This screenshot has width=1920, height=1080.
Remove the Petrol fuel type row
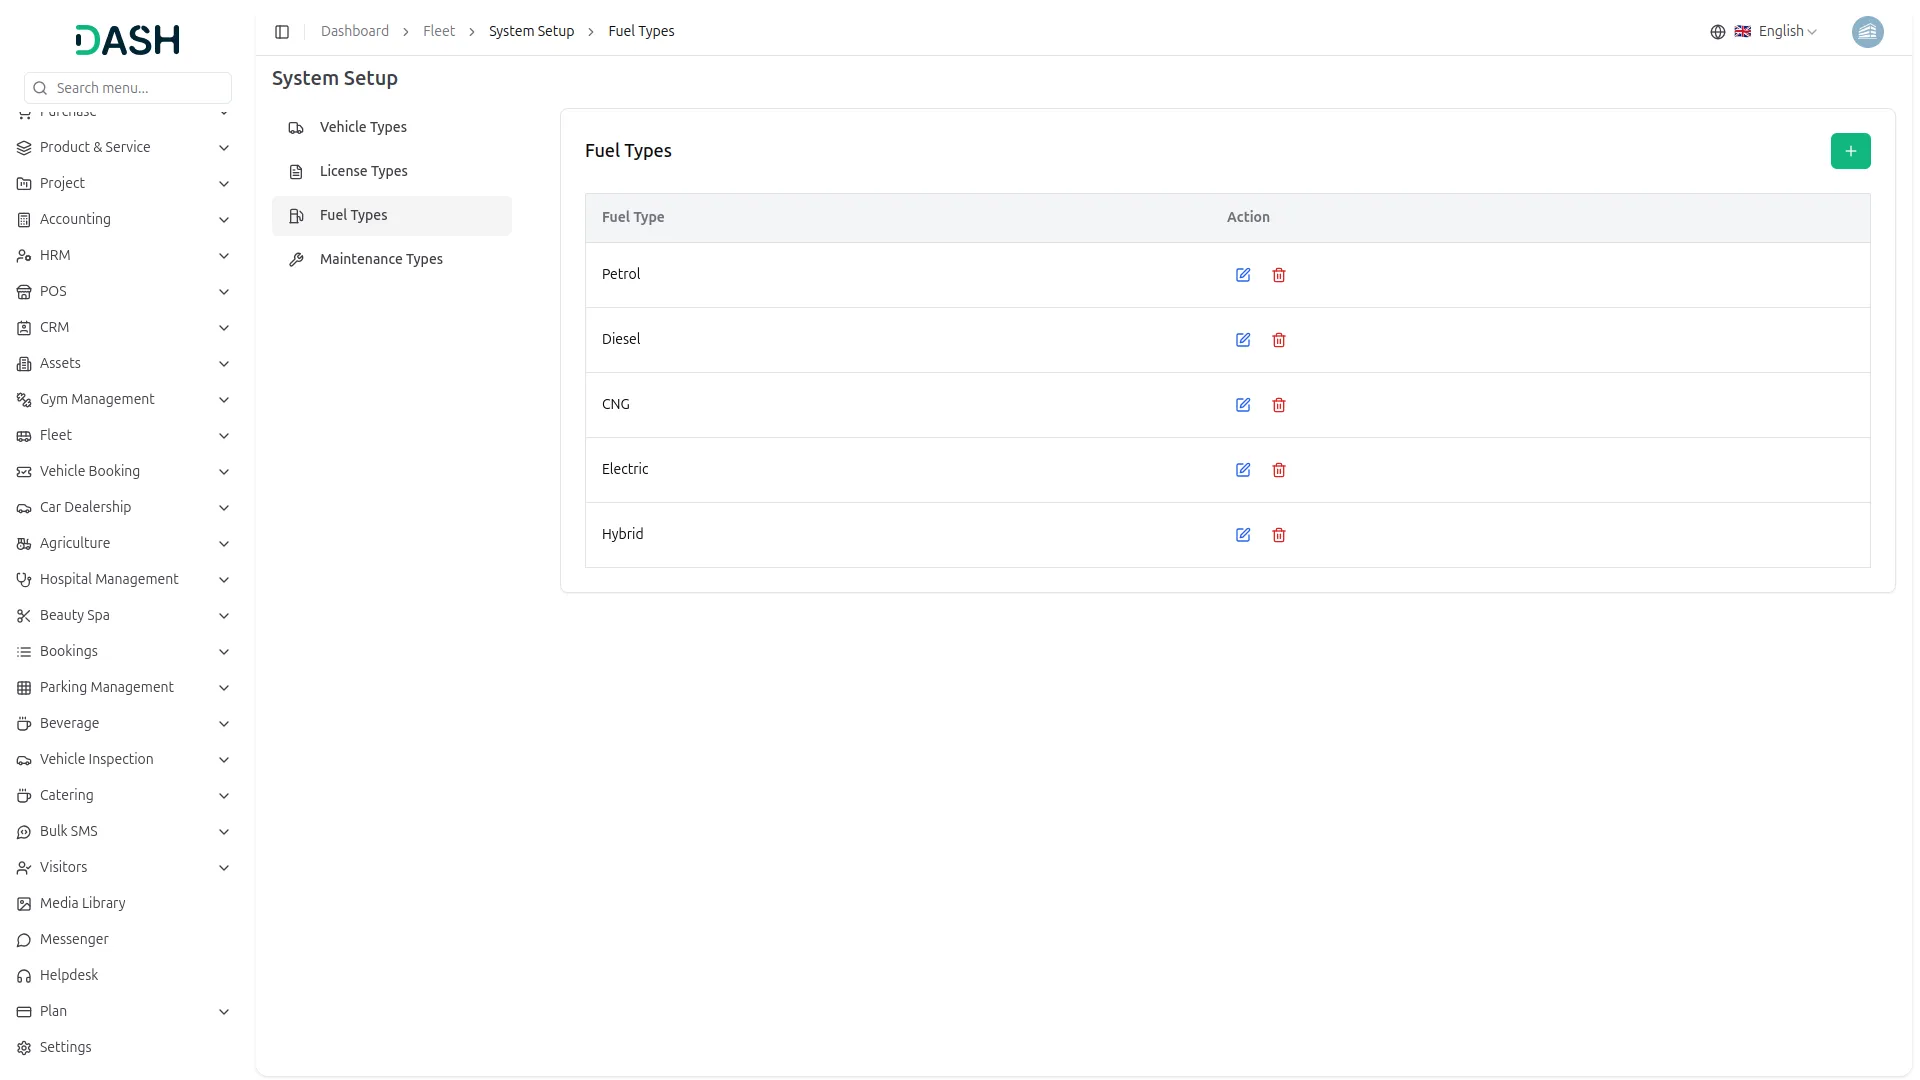[1279, 275]
